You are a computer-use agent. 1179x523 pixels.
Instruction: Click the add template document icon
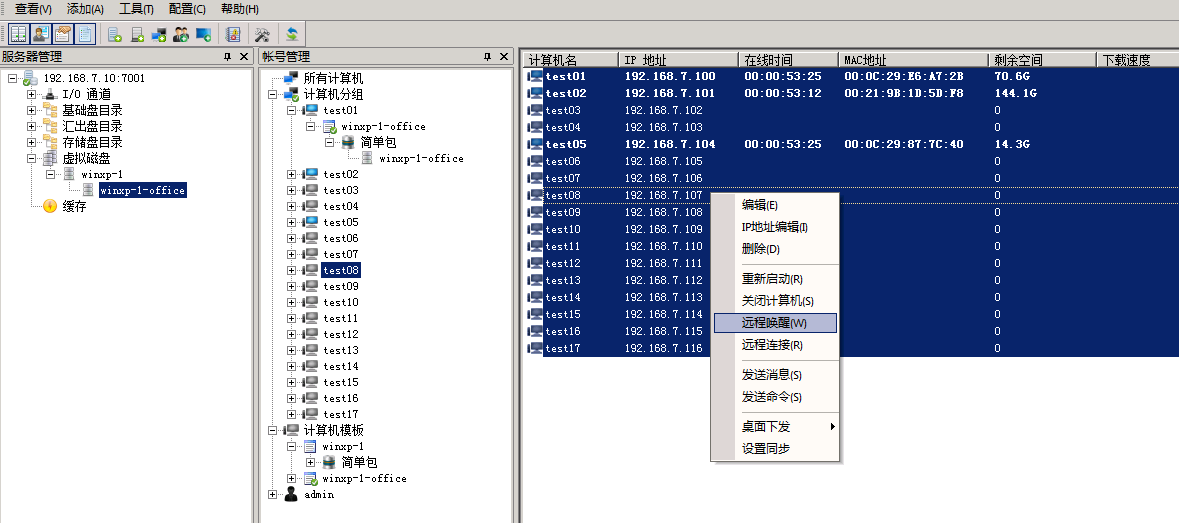(115, 34)
